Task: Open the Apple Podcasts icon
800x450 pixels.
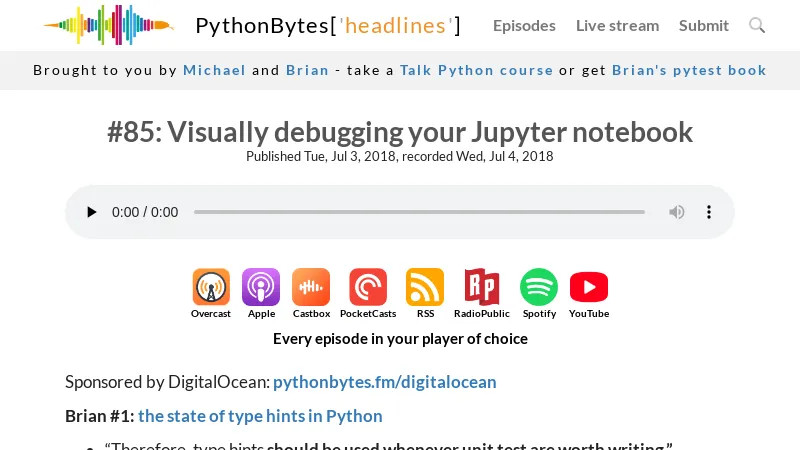Action: [x=261, y=287]
